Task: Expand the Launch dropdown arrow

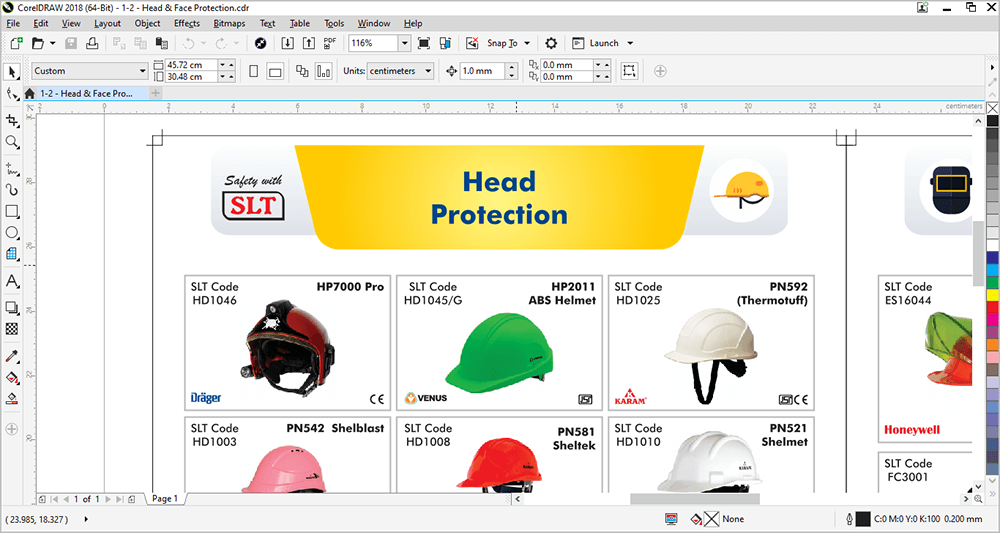Action: [630, 43]
